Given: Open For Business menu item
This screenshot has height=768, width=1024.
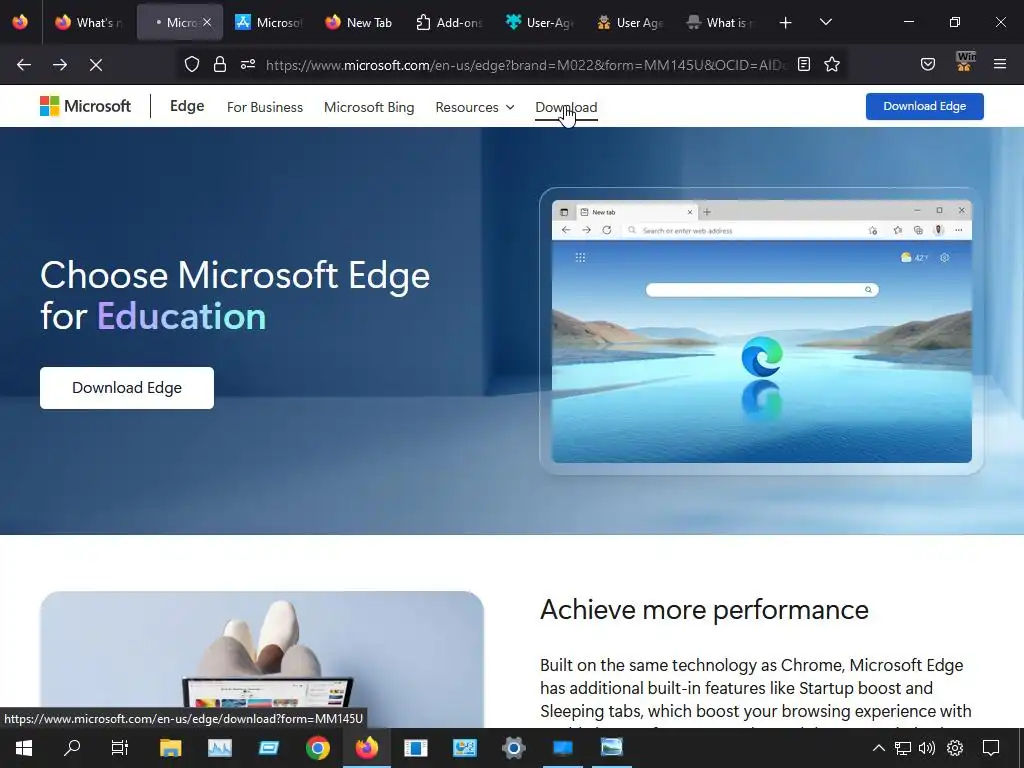Looking at the screenshot, I should 264,107.
